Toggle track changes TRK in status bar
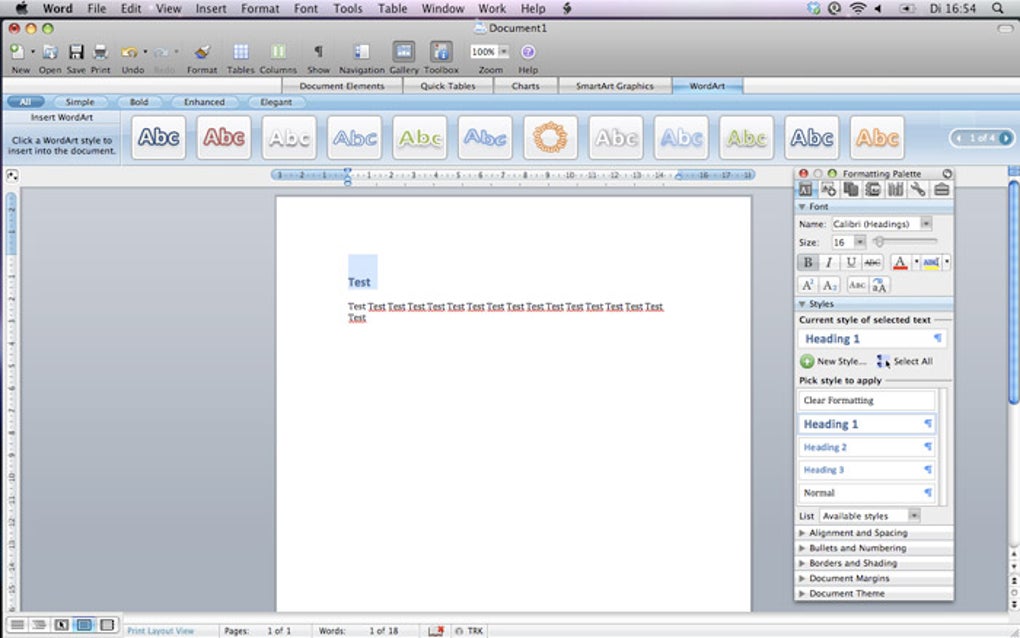1020x638 pixels. tap(470, 631)
